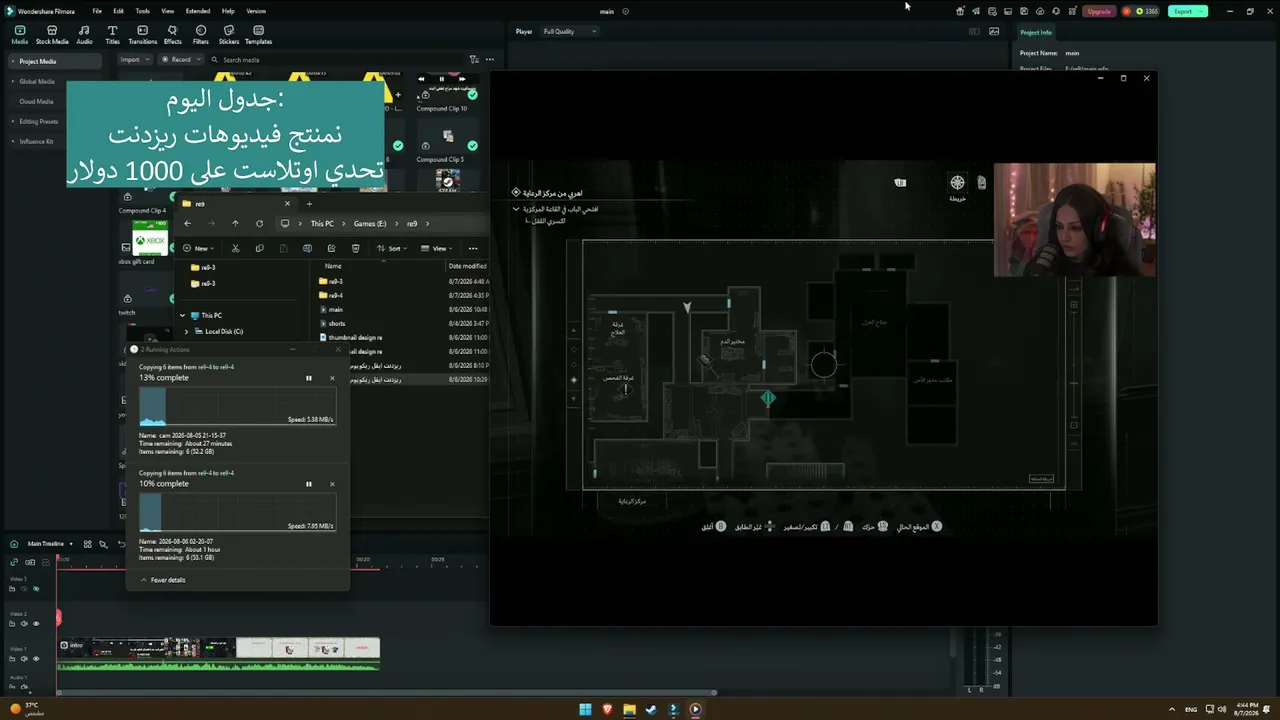The image size is (1280, 720).
Task: Go up one folder in File Explorer
Action: 235,224
